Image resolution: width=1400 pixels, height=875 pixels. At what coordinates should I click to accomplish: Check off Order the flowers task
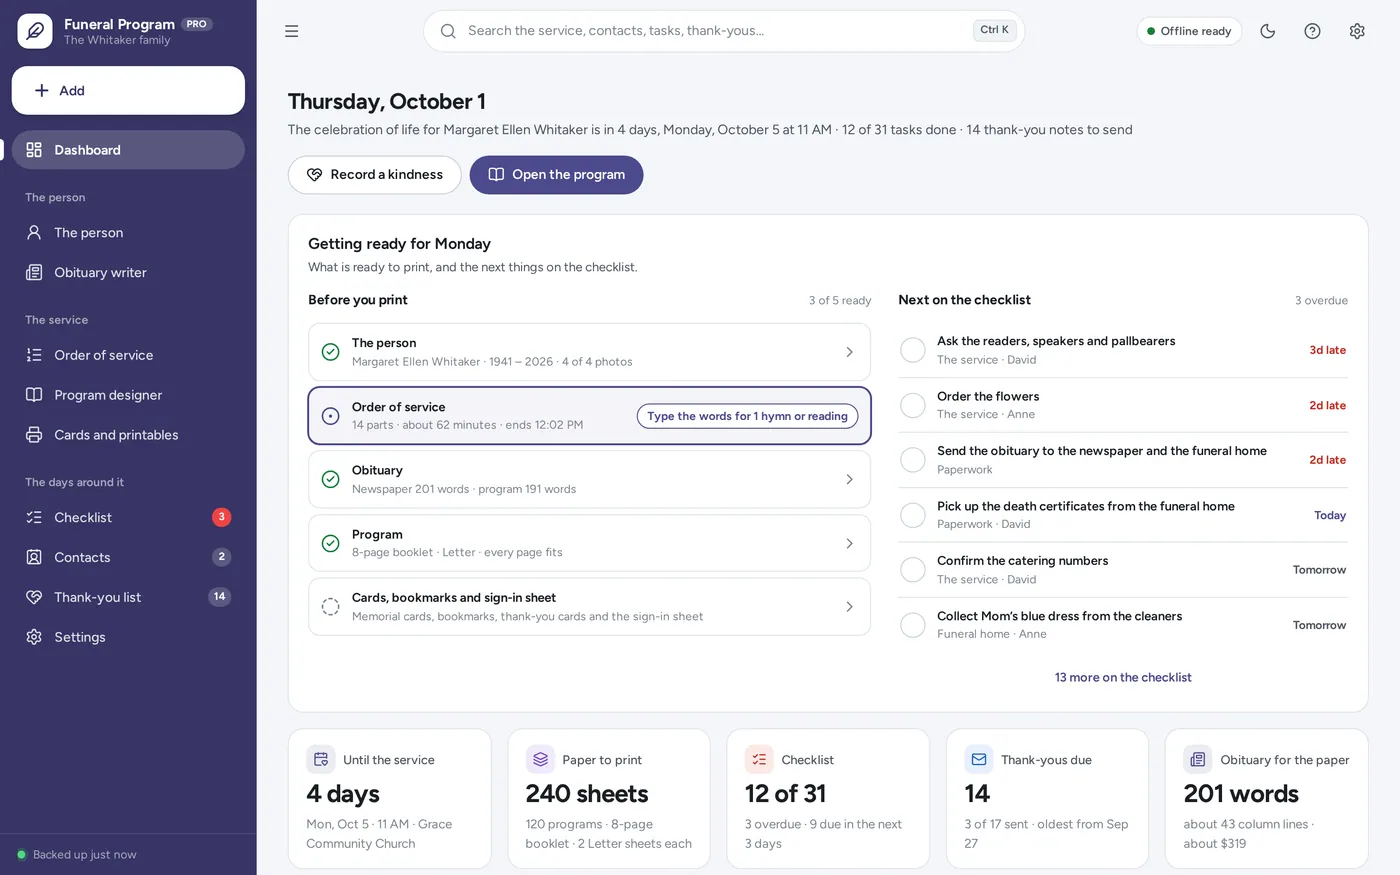point(913,405)
